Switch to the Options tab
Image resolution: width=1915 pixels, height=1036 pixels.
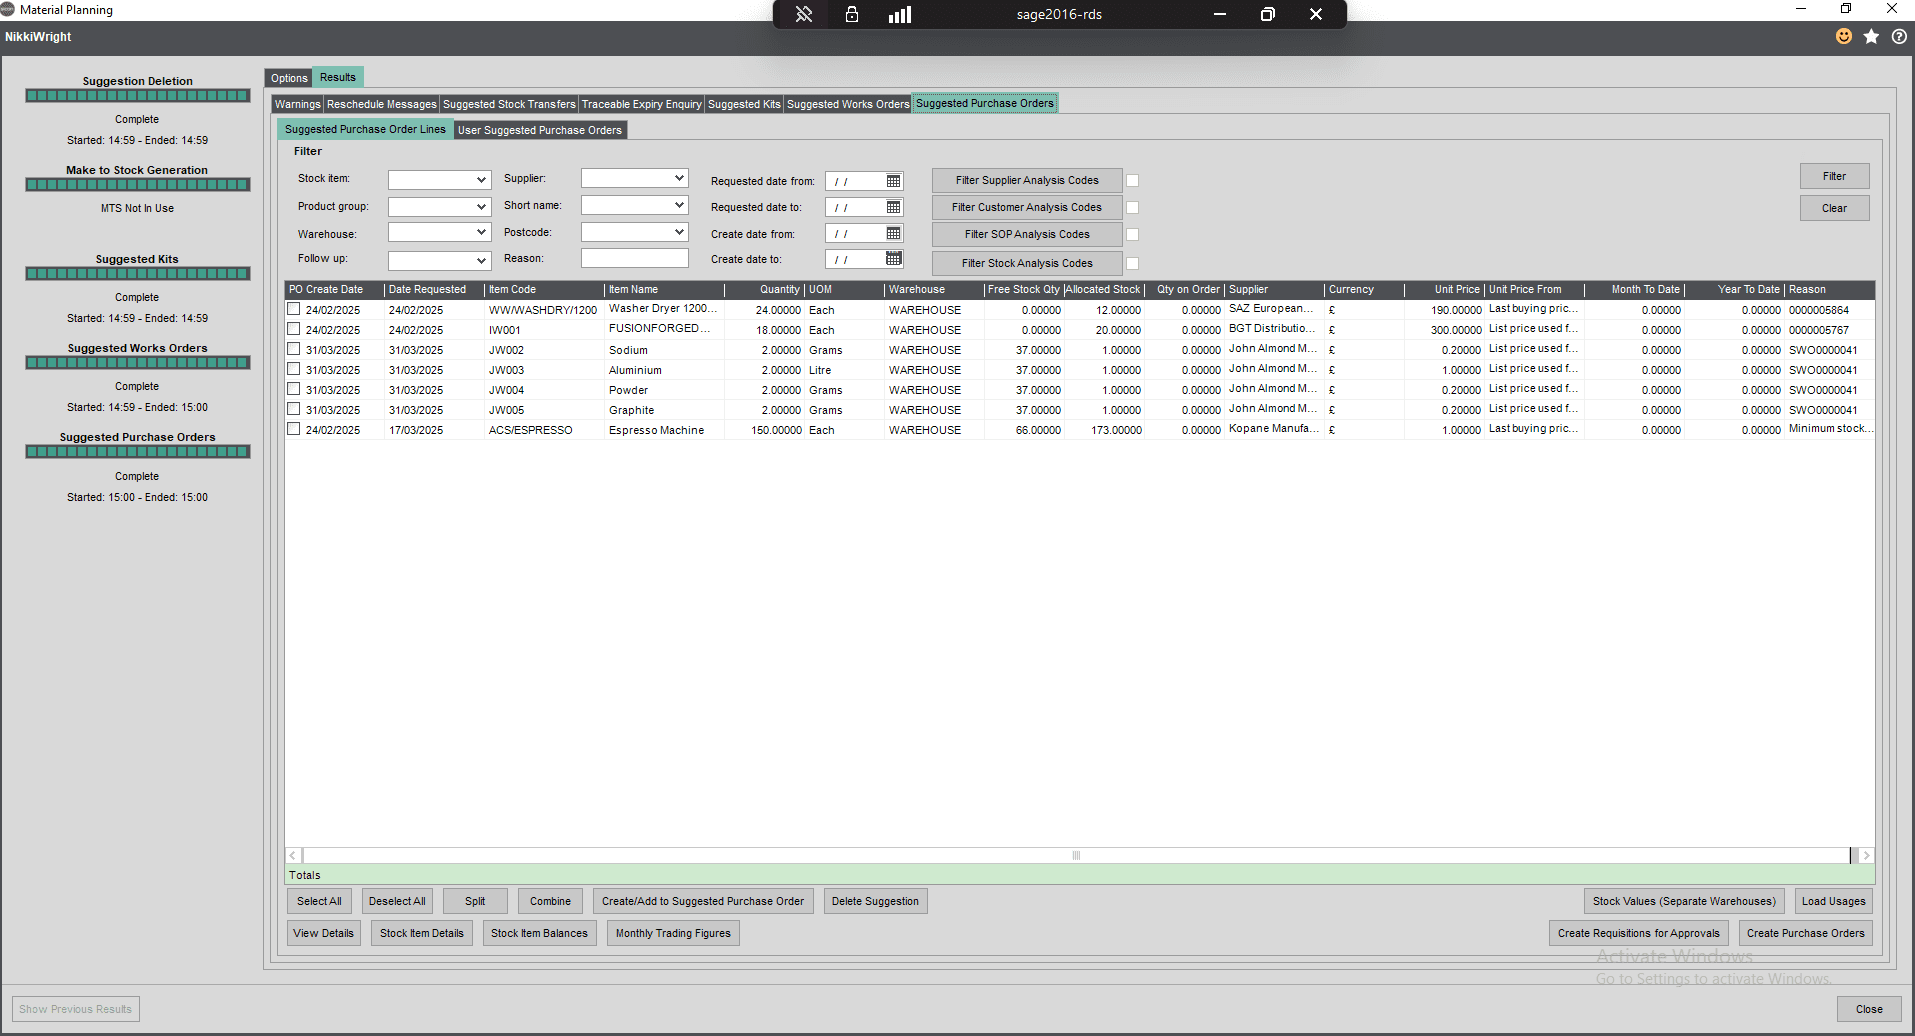[289, 78]
